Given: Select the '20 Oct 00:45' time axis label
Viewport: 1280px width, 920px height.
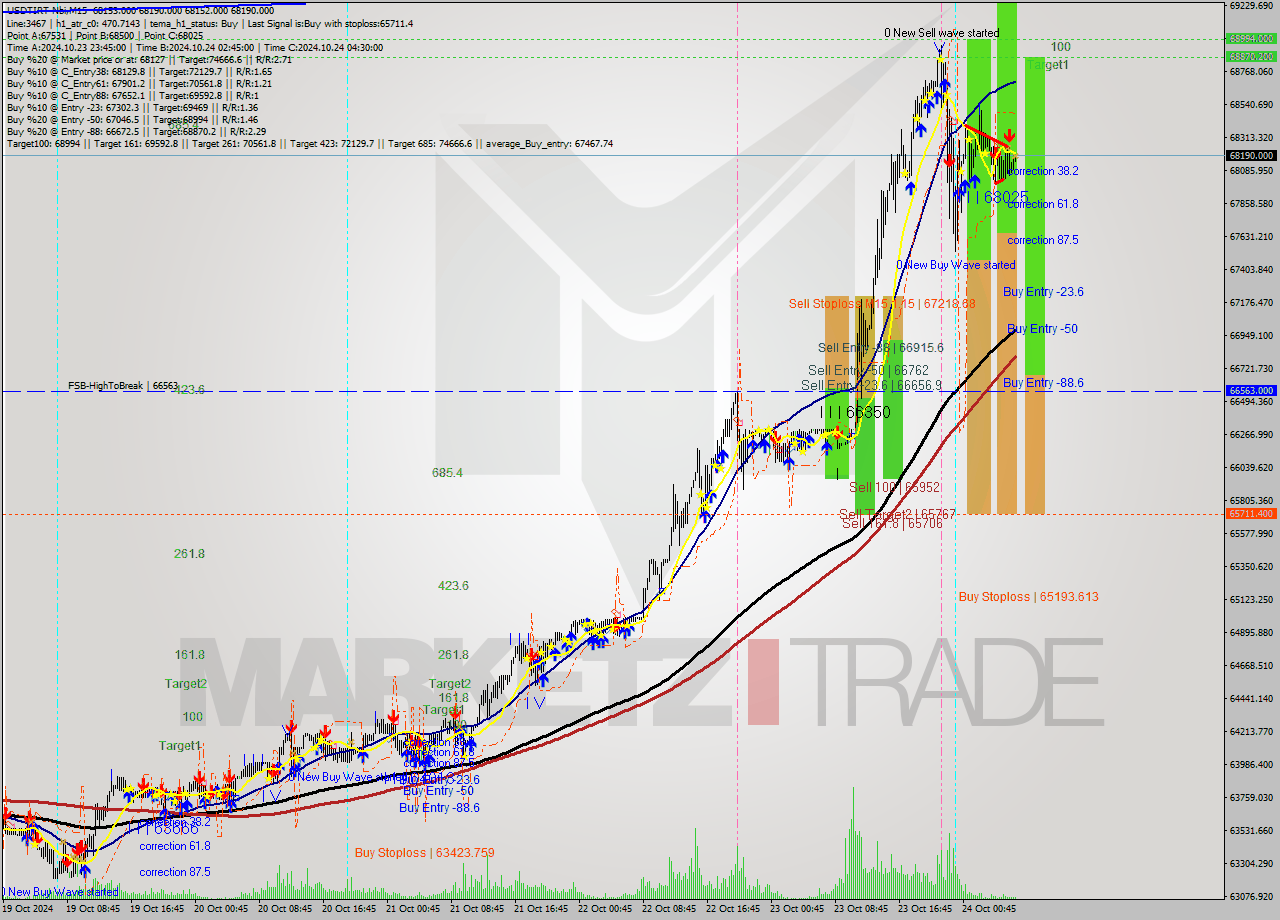Looking at the screenshot, I should (220, 909).
